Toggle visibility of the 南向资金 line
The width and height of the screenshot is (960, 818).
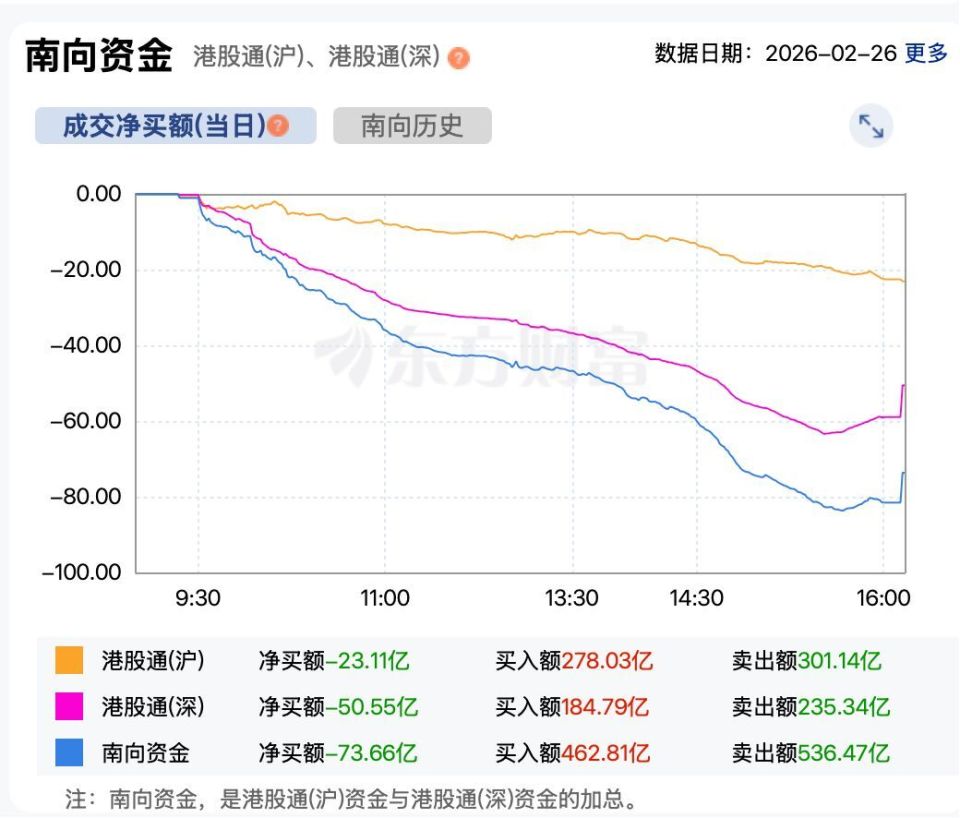click(x=148, y=753)
